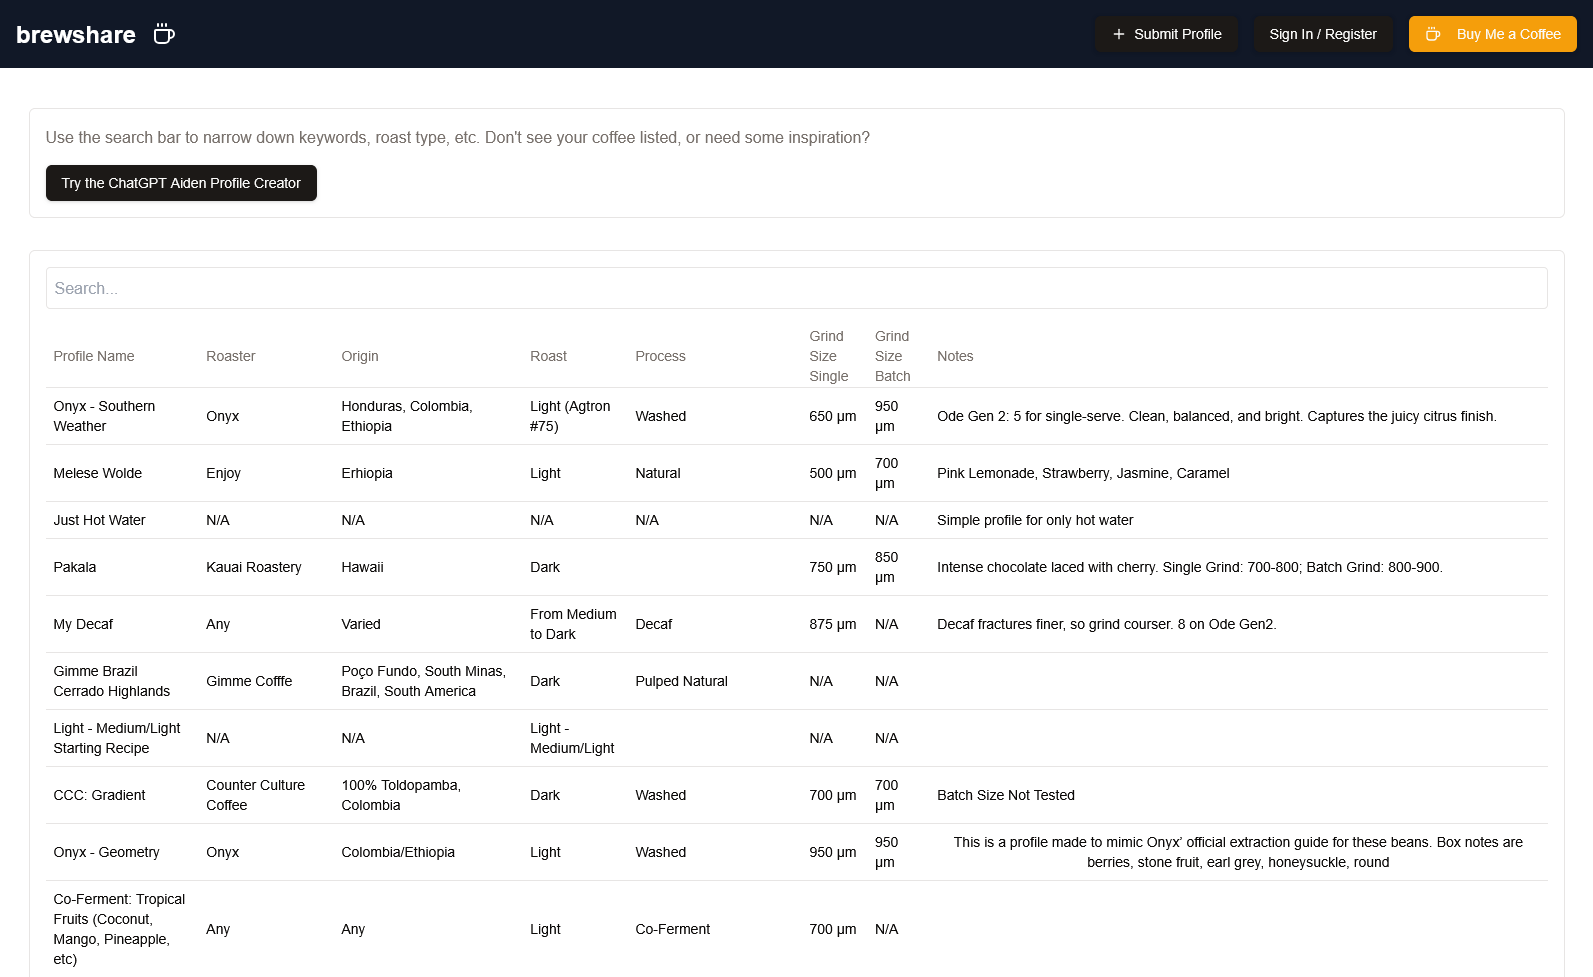Click the coffee cup logo icon
1593x977 pixels.
164,35
